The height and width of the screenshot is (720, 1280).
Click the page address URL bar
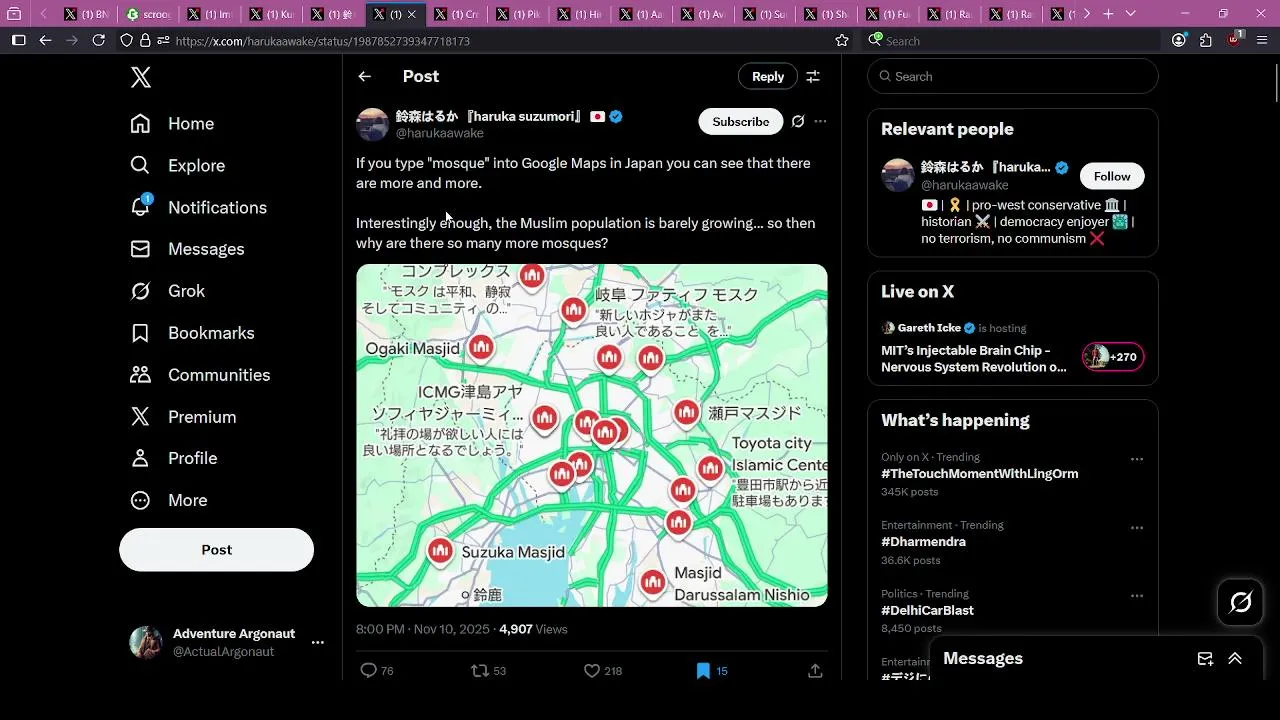(500, 41)
